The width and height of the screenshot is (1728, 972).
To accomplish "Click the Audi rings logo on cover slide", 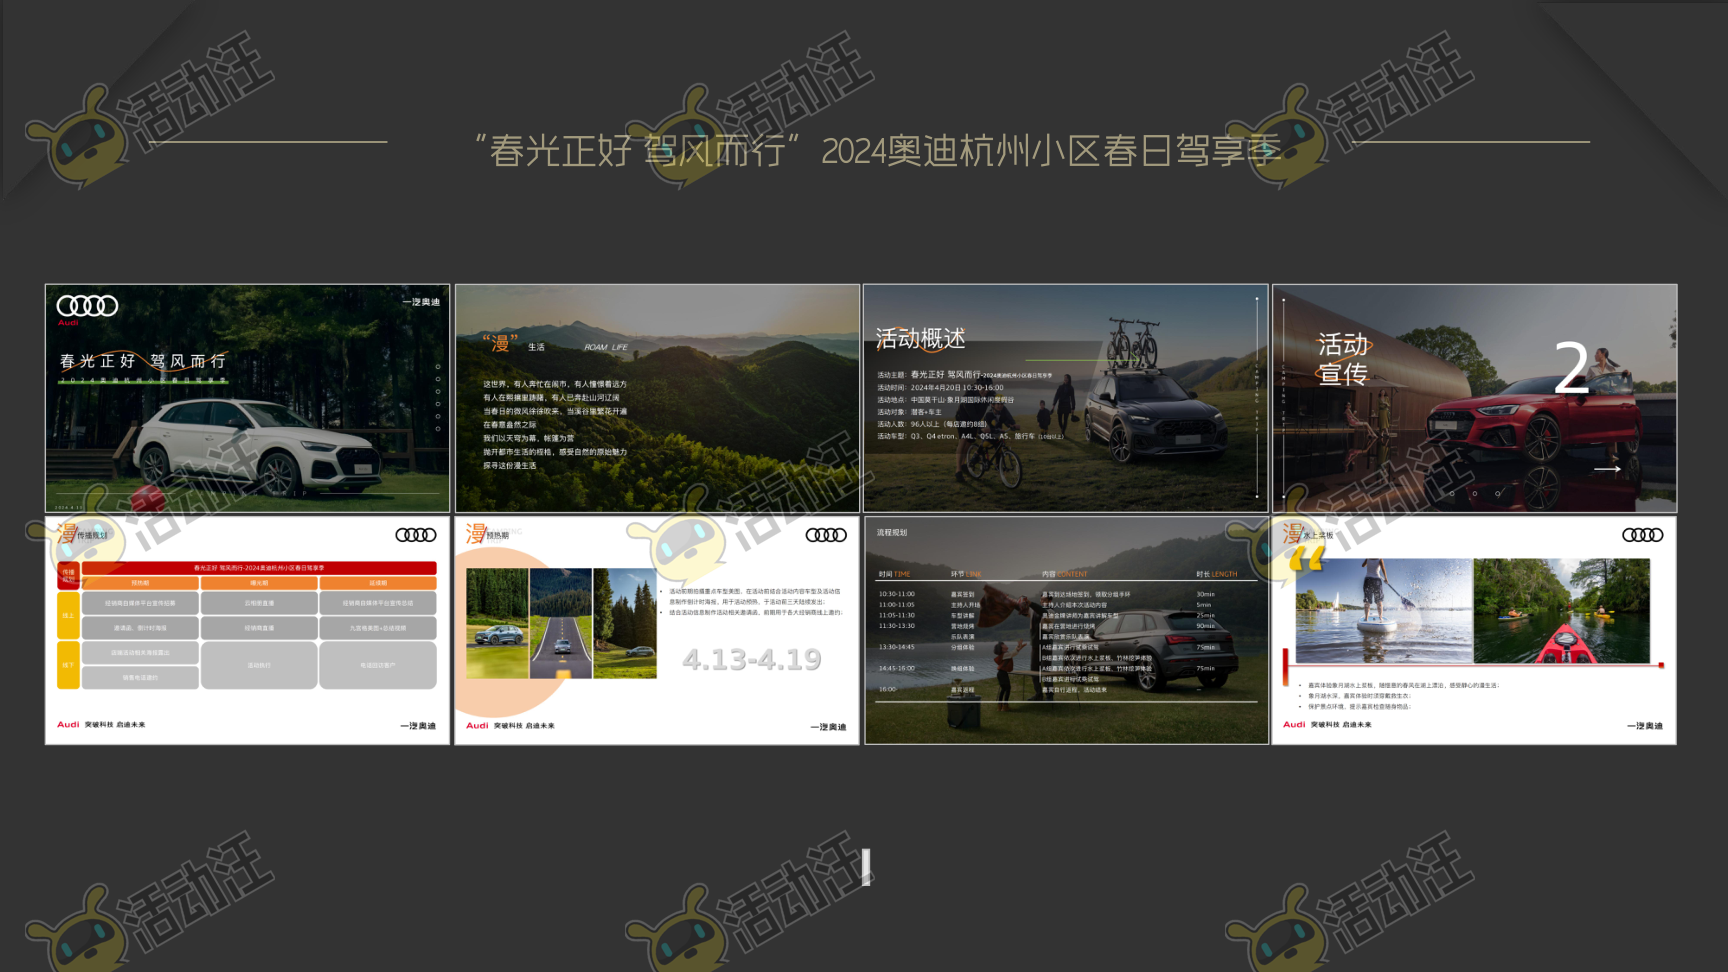I will 87,306.
